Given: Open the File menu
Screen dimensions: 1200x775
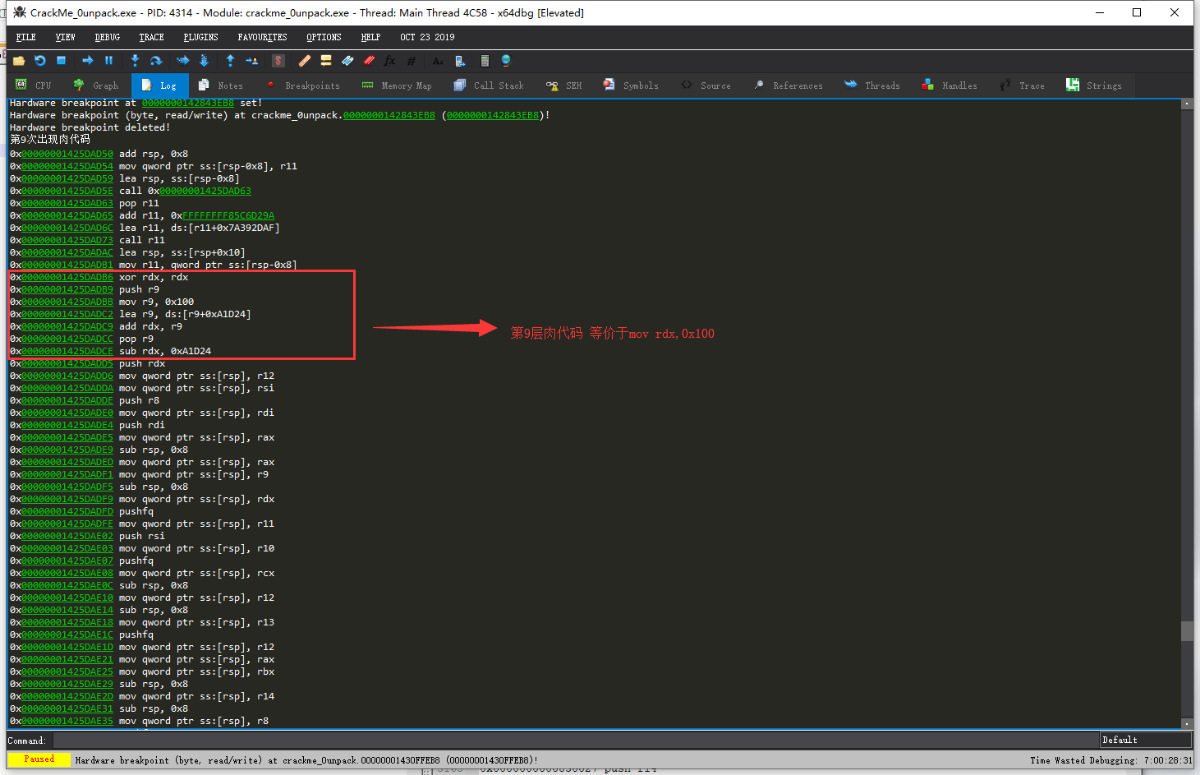Looking at the screenshot, I should [26, 37].
